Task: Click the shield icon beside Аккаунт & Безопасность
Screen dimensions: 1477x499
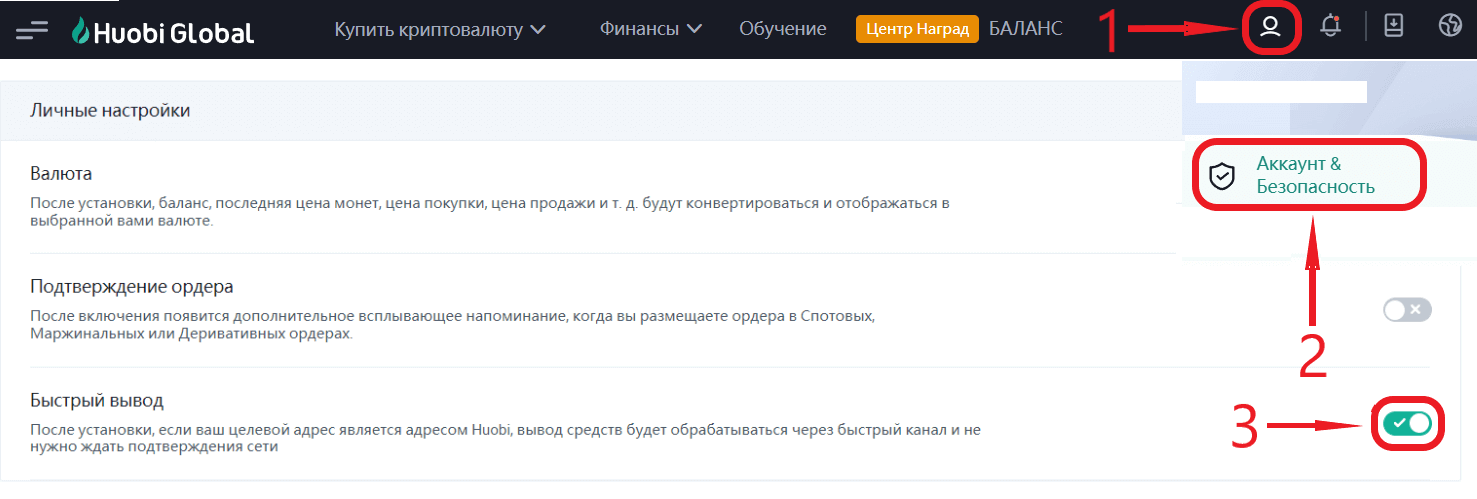Action: (1222, 177)
